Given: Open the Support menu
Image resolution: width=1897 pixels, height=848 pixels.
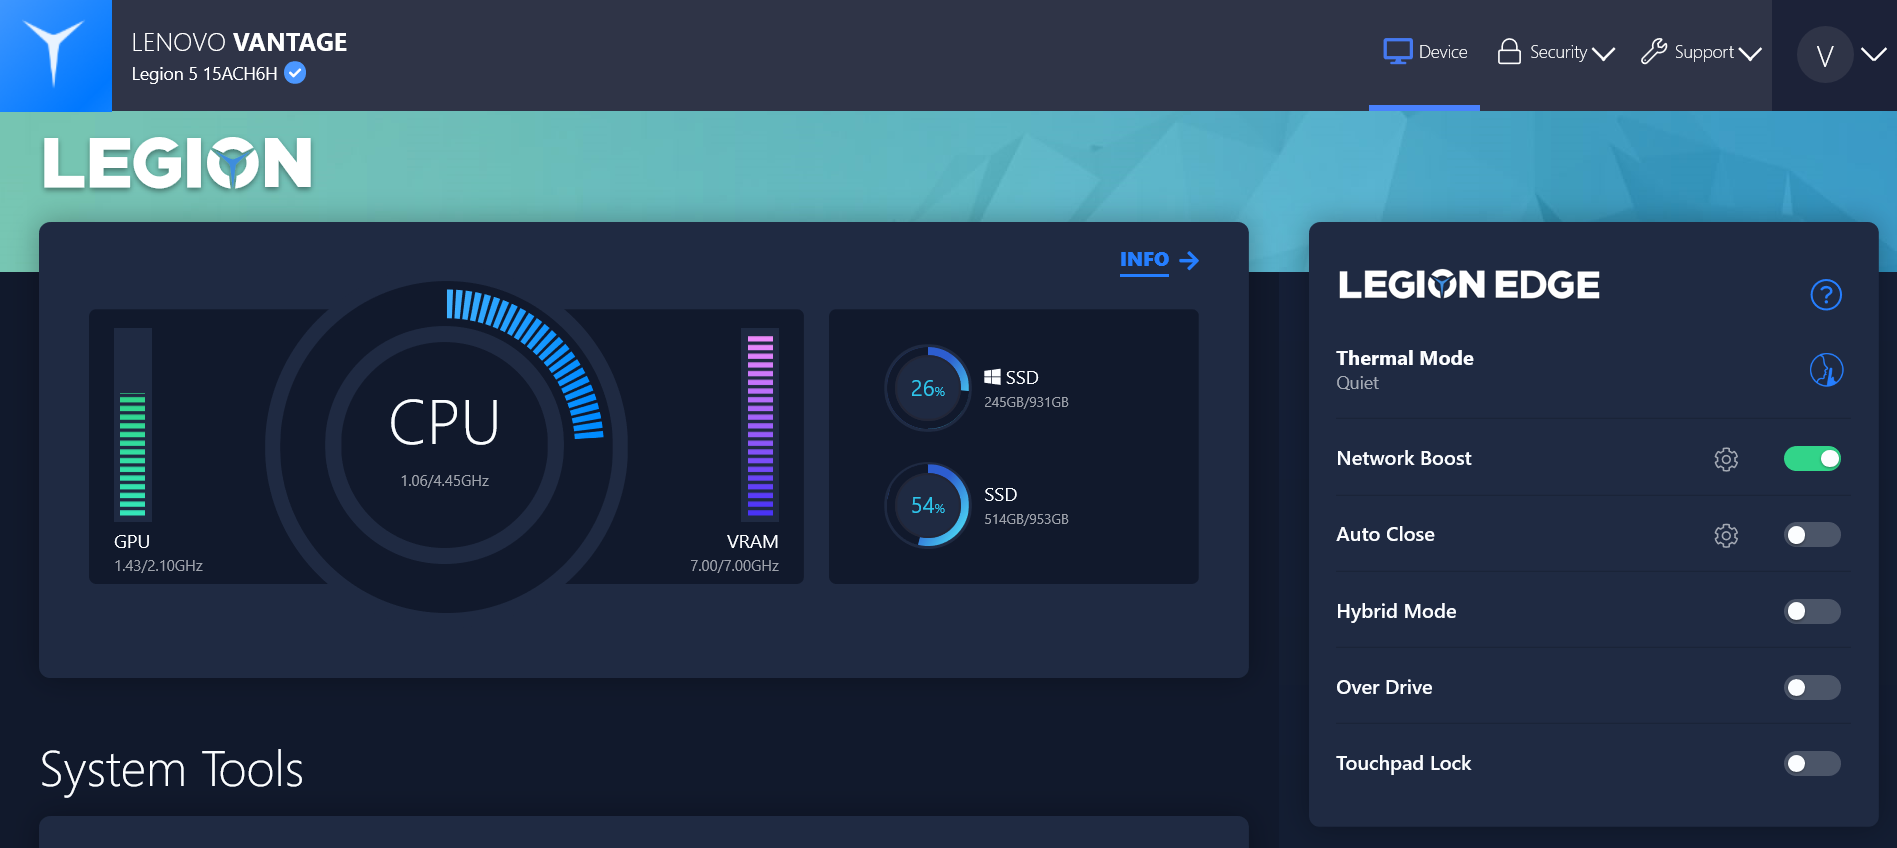Looking at the screenshot, I should pyautogui.click(x=1701, y=52).
